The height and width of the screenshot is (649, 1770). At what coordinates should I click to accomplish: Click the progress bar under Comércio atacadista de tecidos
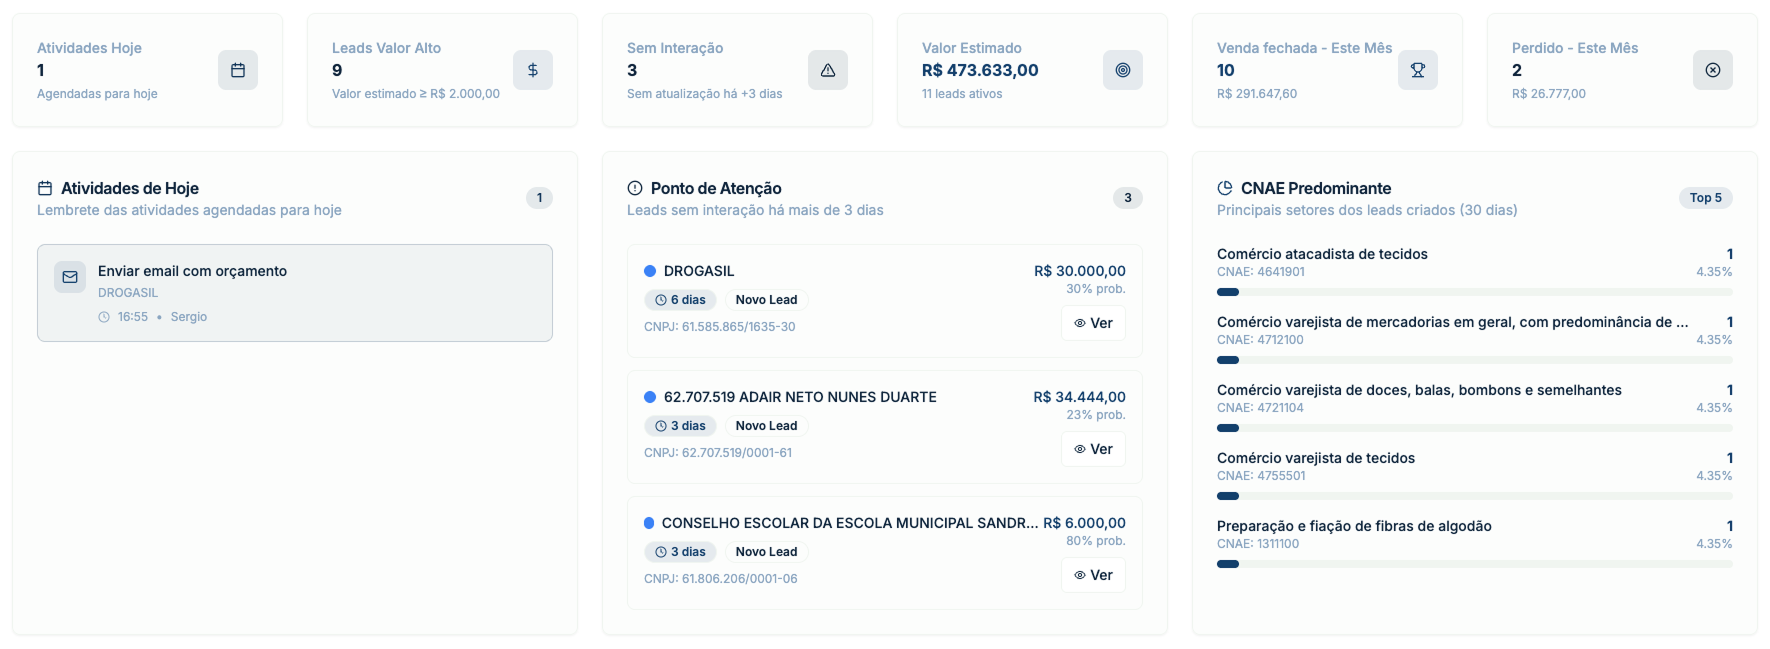click(1474, 292)
